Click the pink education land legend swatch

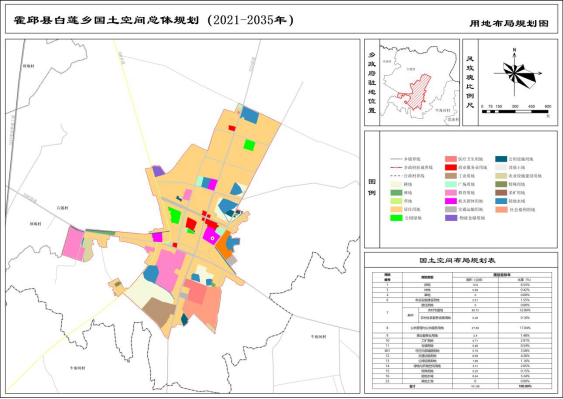coord(451,193)
